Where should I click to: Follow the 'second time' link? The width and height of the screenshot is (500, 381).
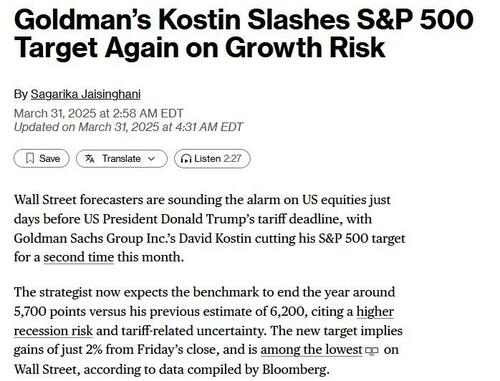click(79, 257)
